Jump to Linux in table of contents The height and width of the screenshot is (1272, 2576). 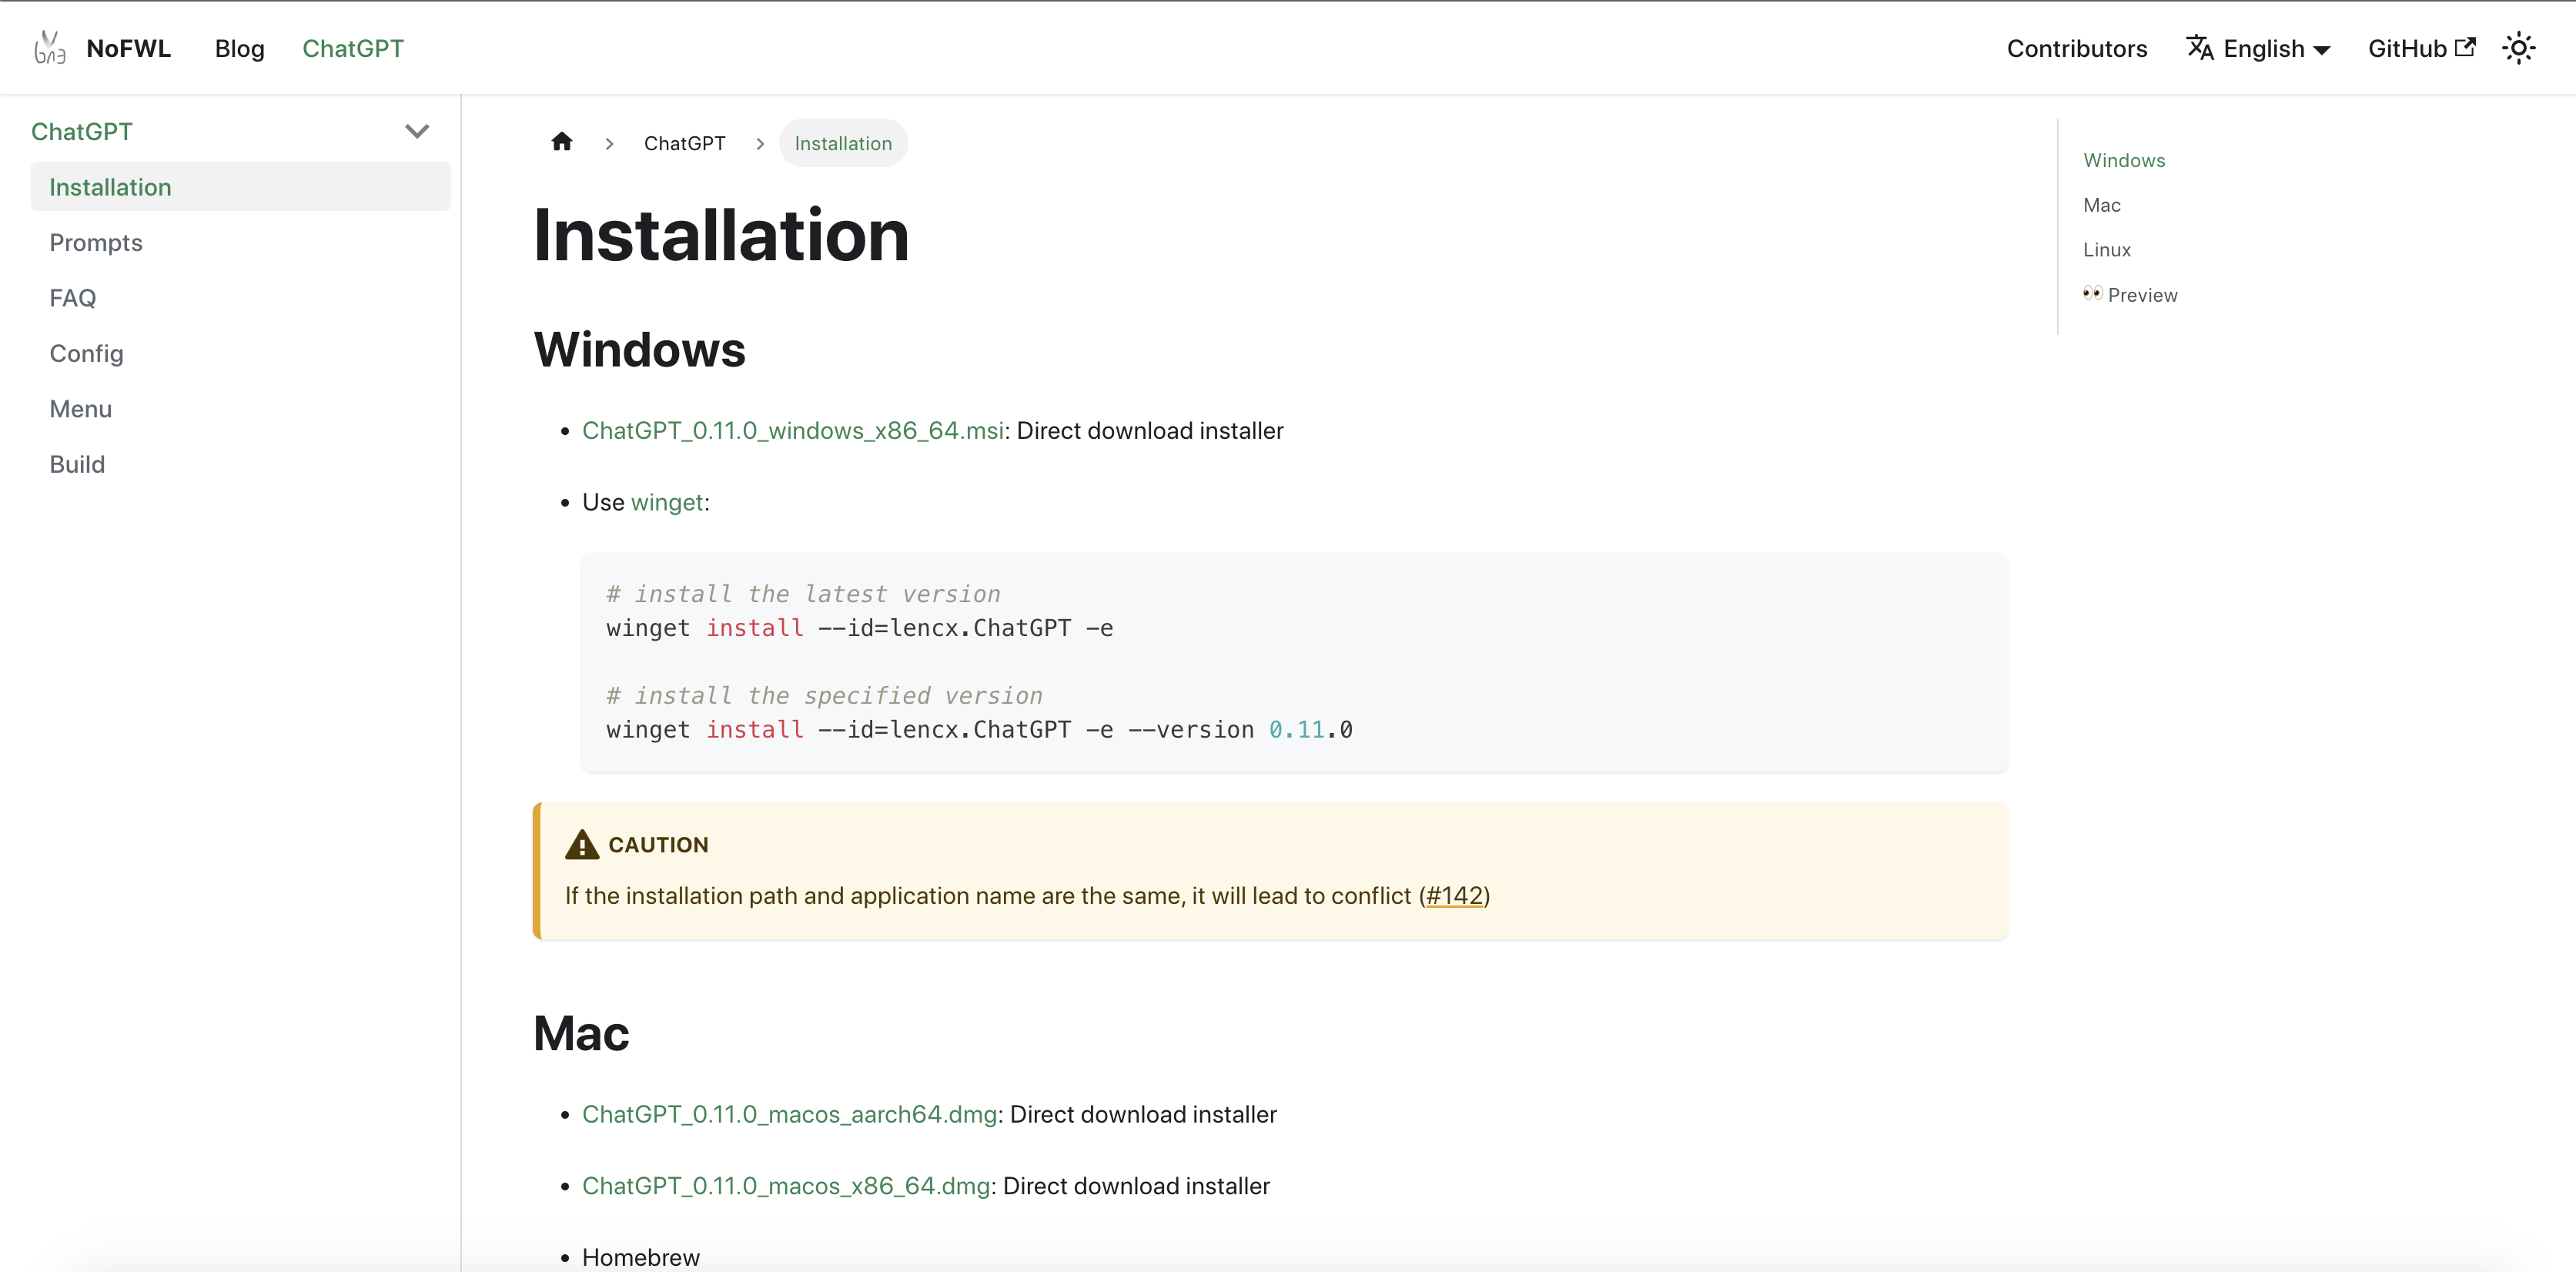2106,250
